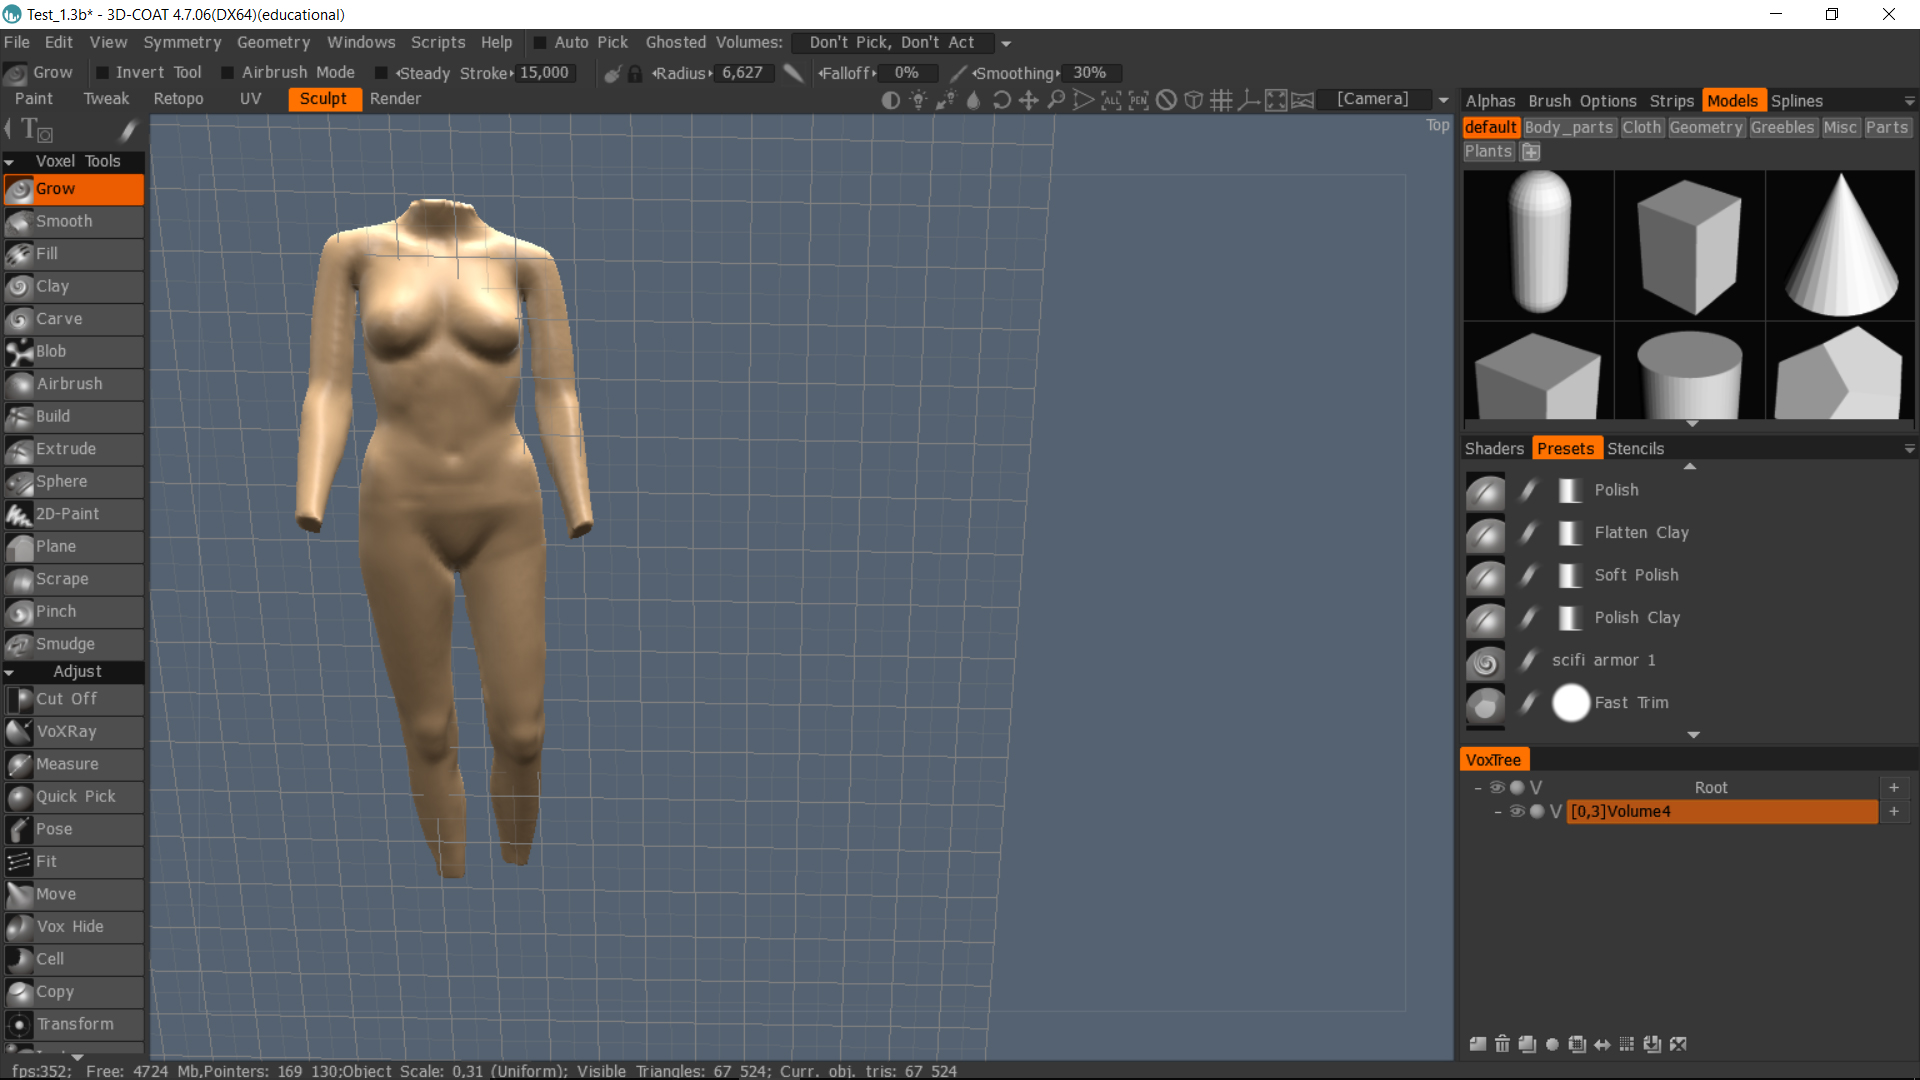
Task: Open the Geometry menu
Action: coord(273,42)
